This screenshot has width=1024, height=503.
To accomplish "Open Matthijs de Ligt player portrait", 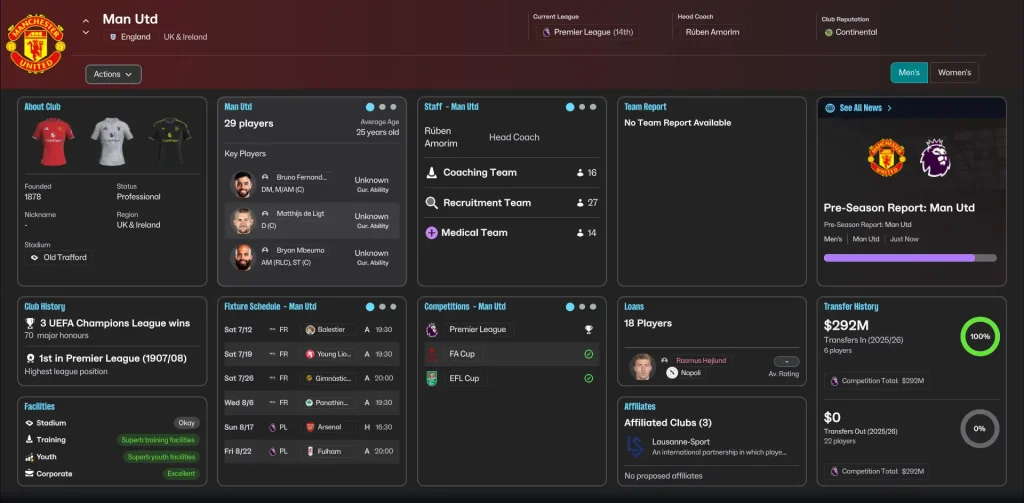I will tap(242, 221).
